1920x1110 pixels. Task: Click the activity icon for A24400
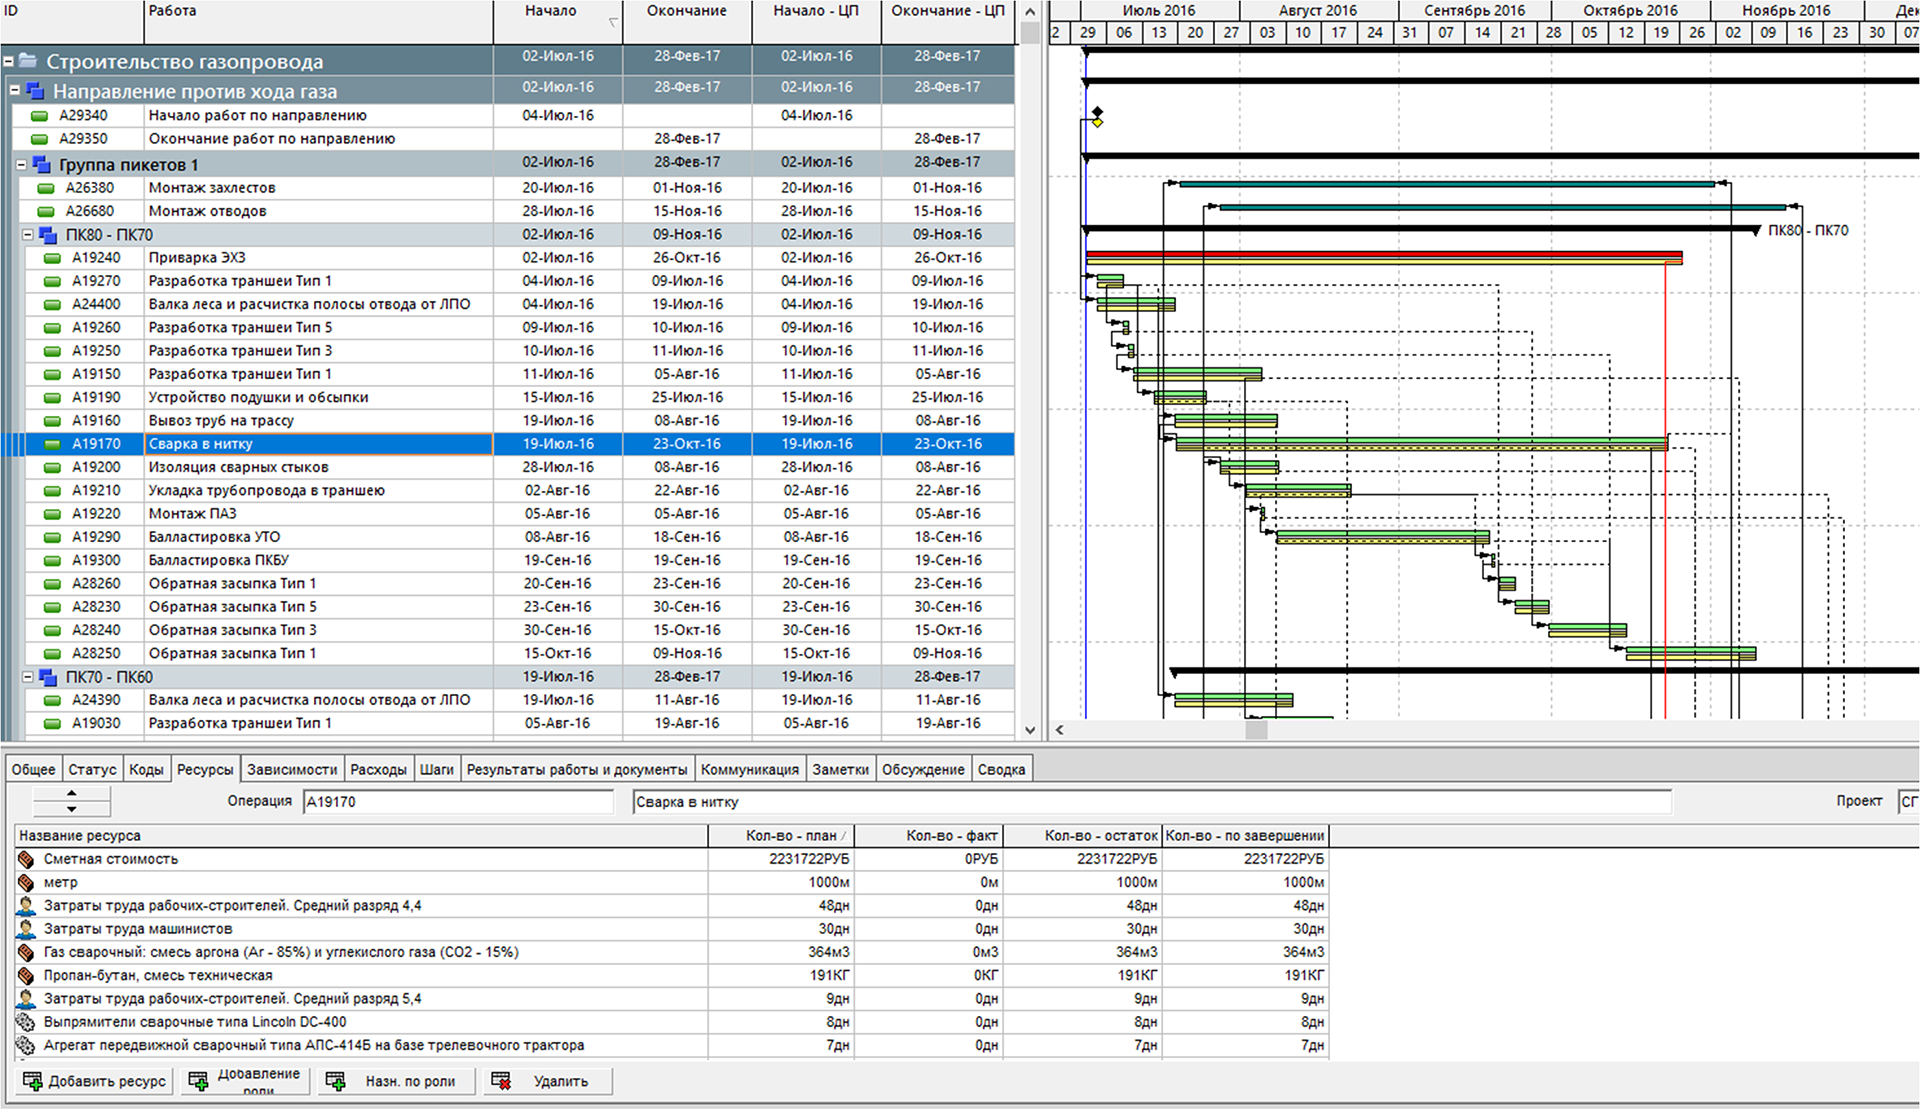pyautogui.click(x=52, y=304)
